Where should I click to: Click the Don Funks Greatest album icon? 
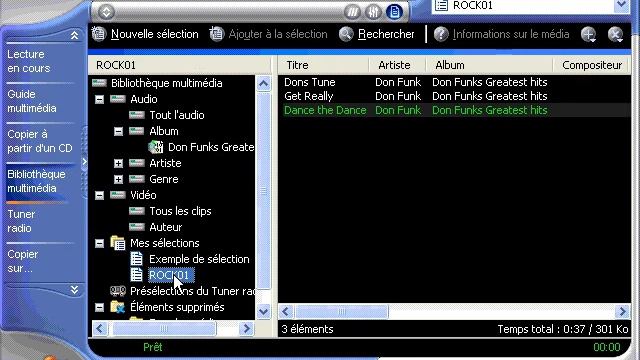tap(156, 147)
